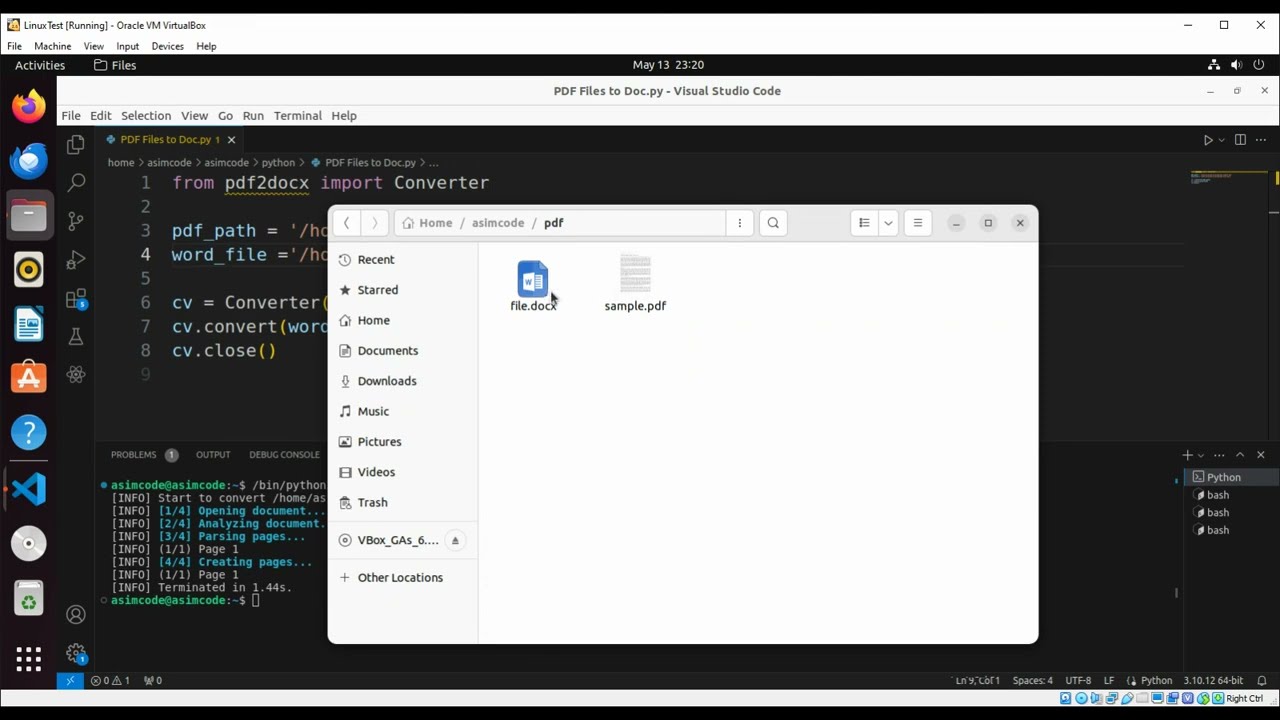Open VS Code Terminal menu
This screenshot has width=1280, height=720.
298,116
